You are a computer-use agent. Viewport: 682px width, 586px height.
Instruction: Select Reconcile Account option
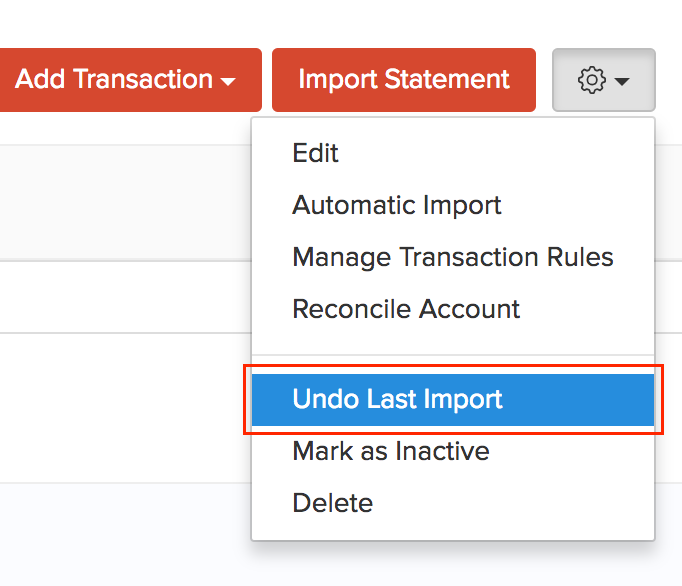(406, 309)
